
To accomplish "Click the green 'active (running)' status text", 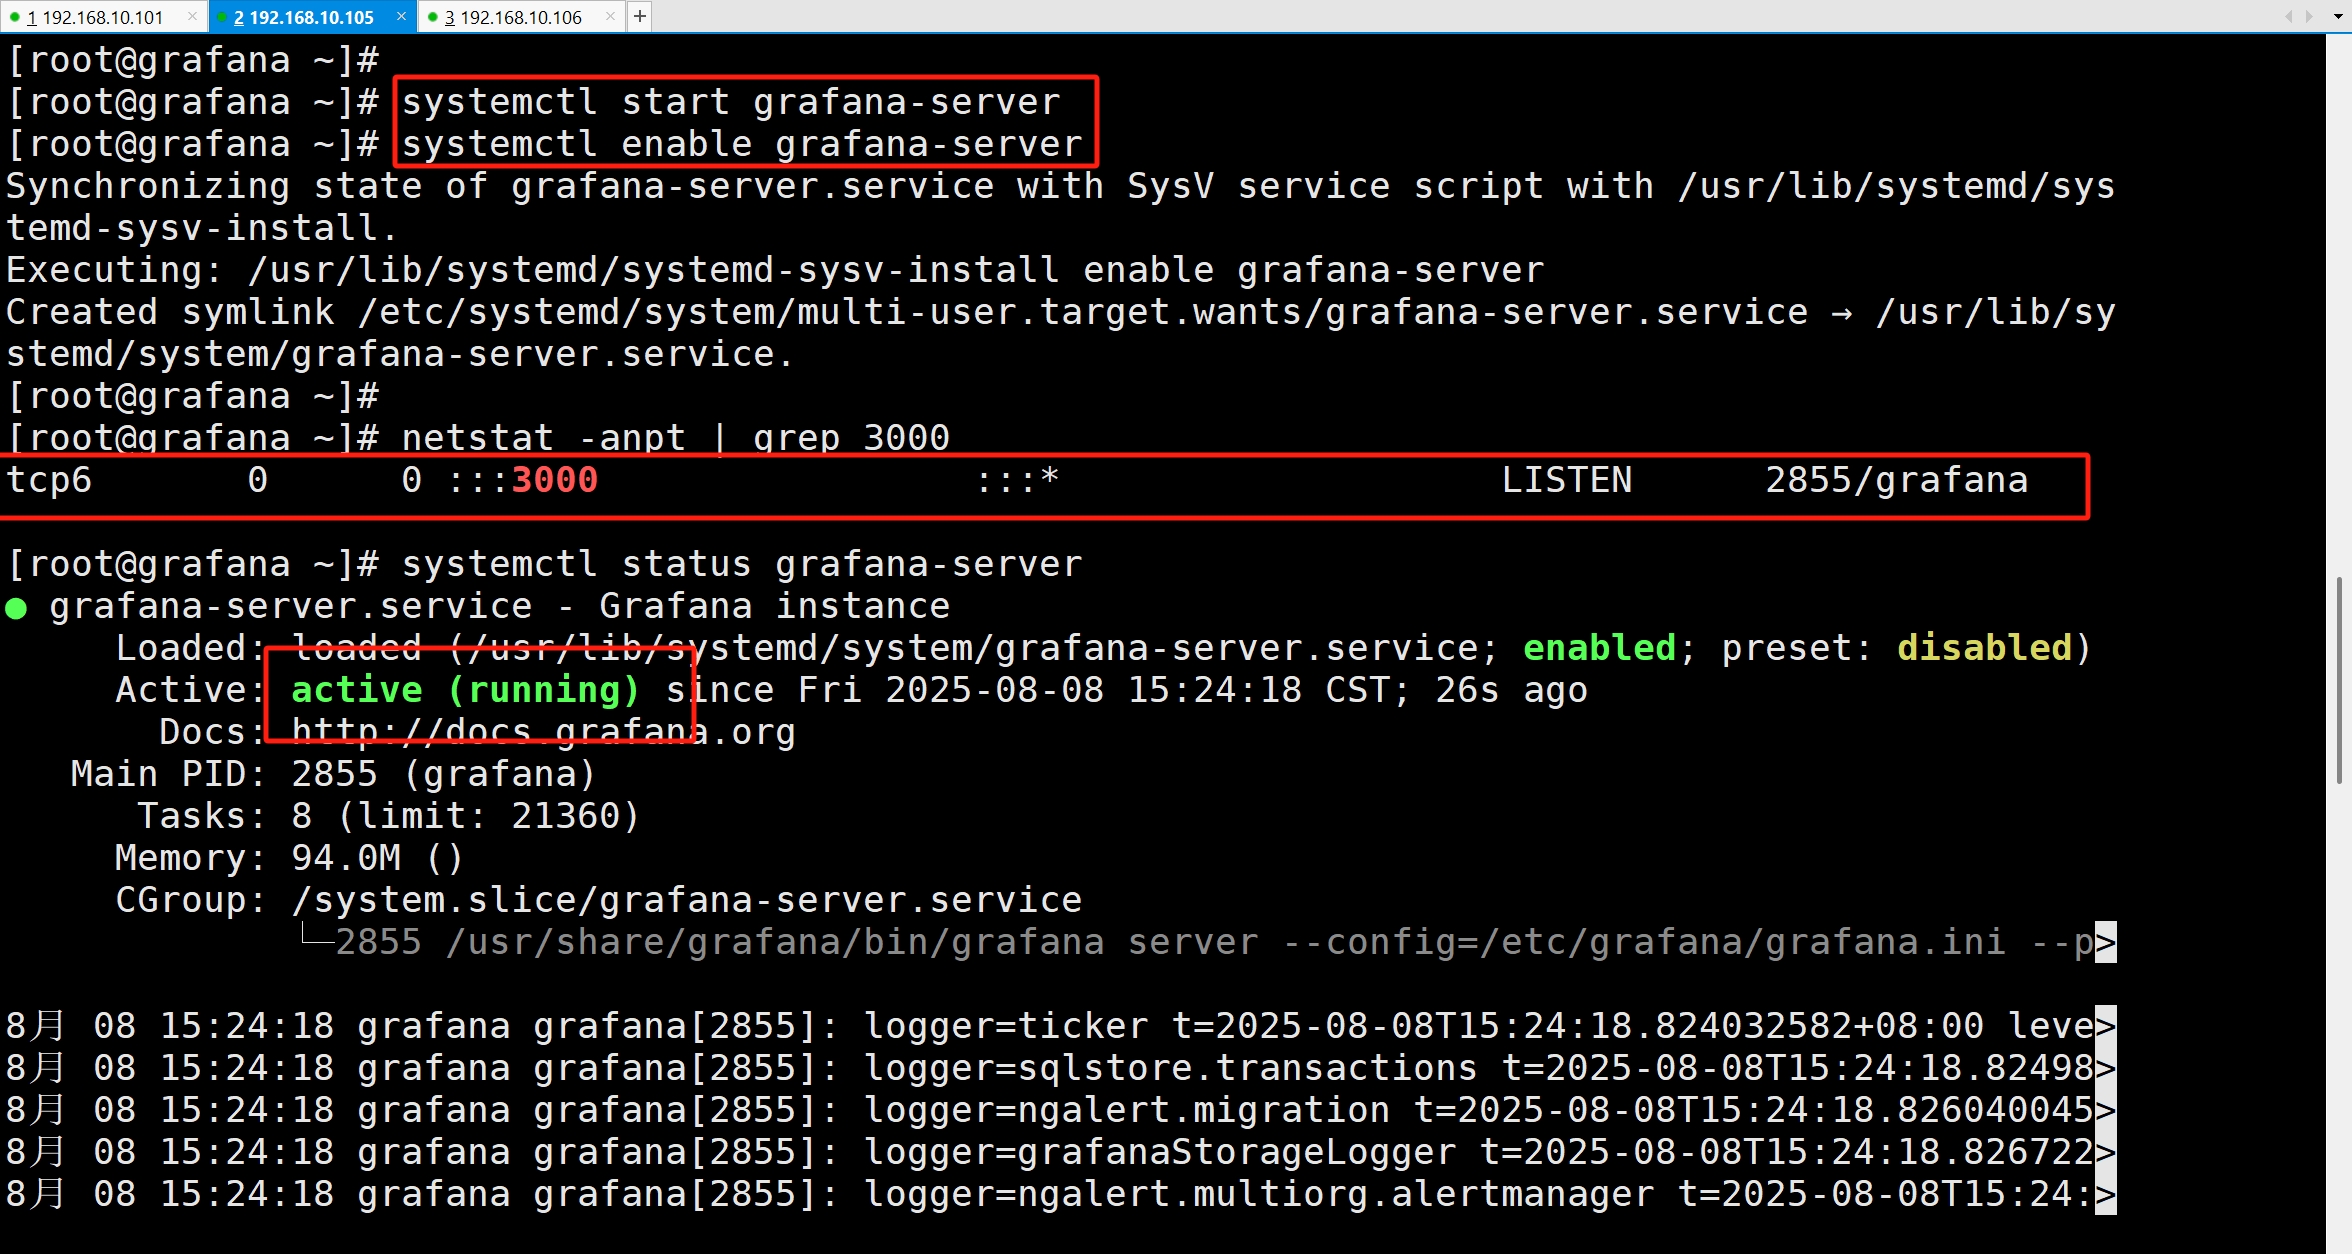I will [x=465, y=690].
